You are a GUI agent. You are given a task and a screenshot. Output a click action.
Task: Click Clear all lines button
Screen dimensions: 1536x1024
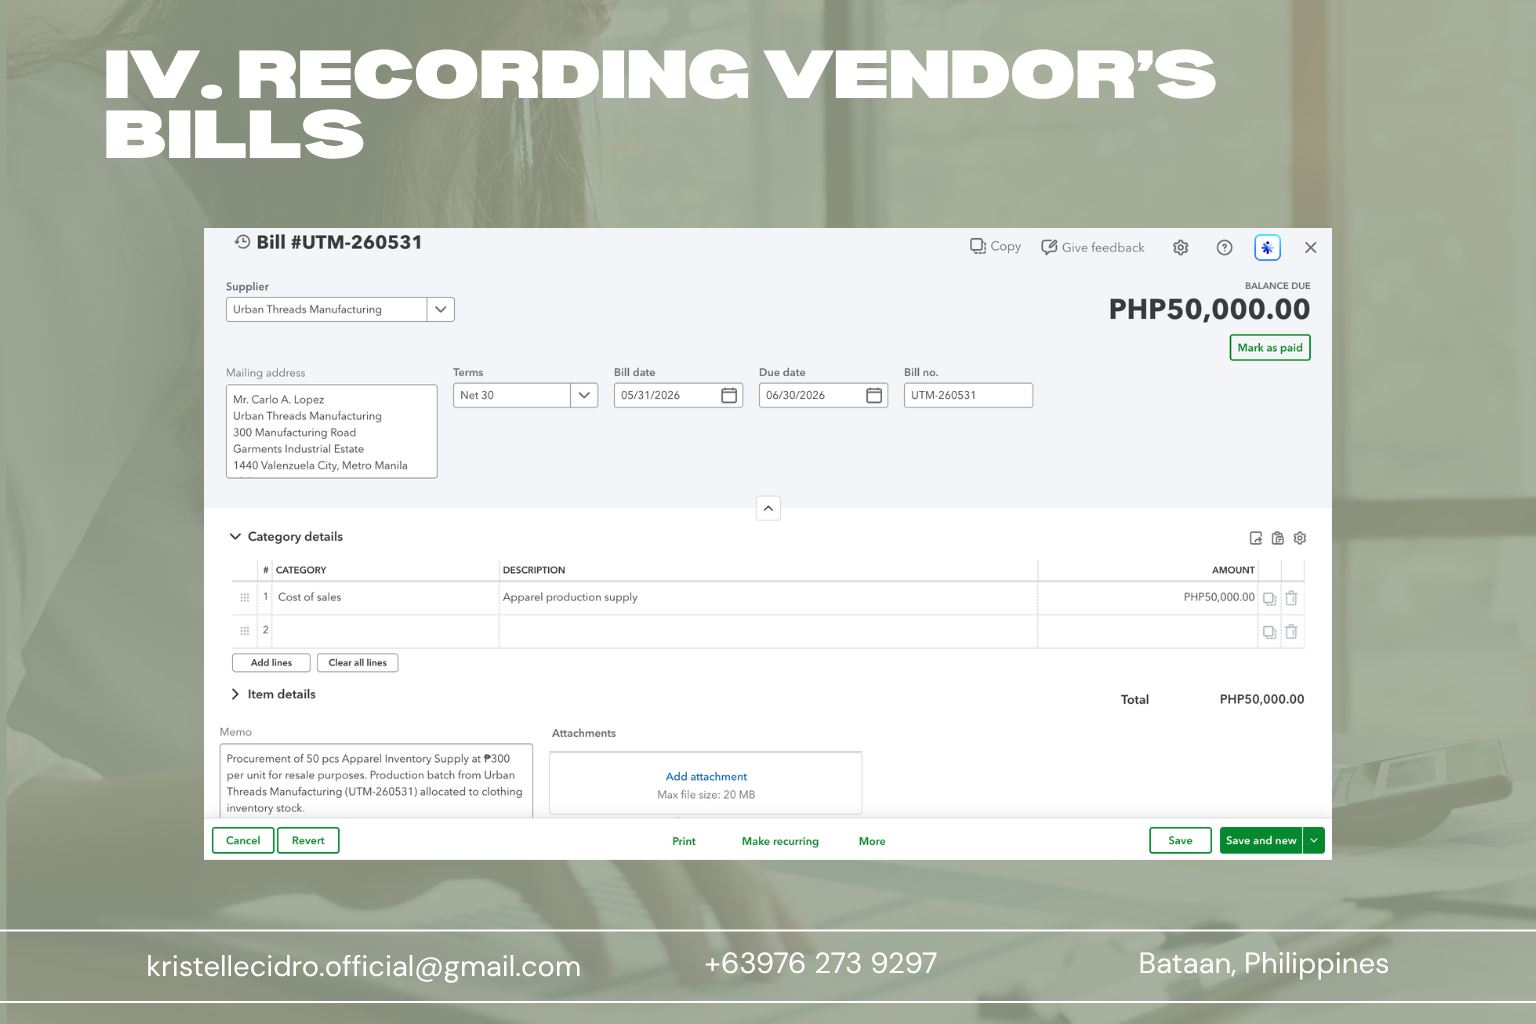[358, 663]
